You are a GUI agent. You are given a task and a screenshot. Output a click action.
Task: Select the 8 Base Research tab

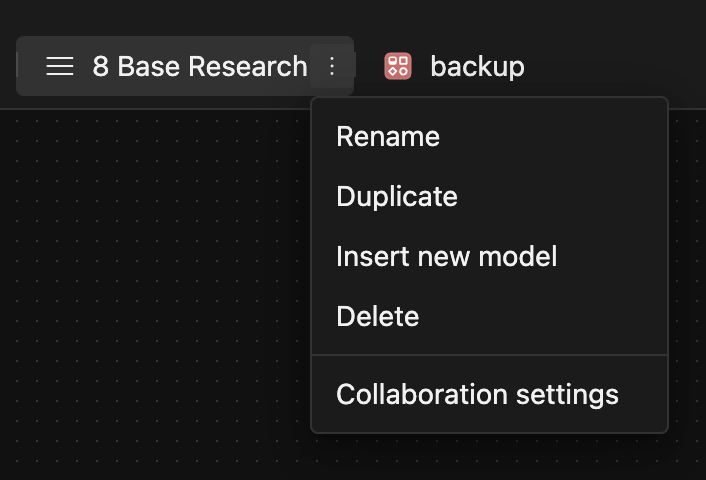point(200,67)
